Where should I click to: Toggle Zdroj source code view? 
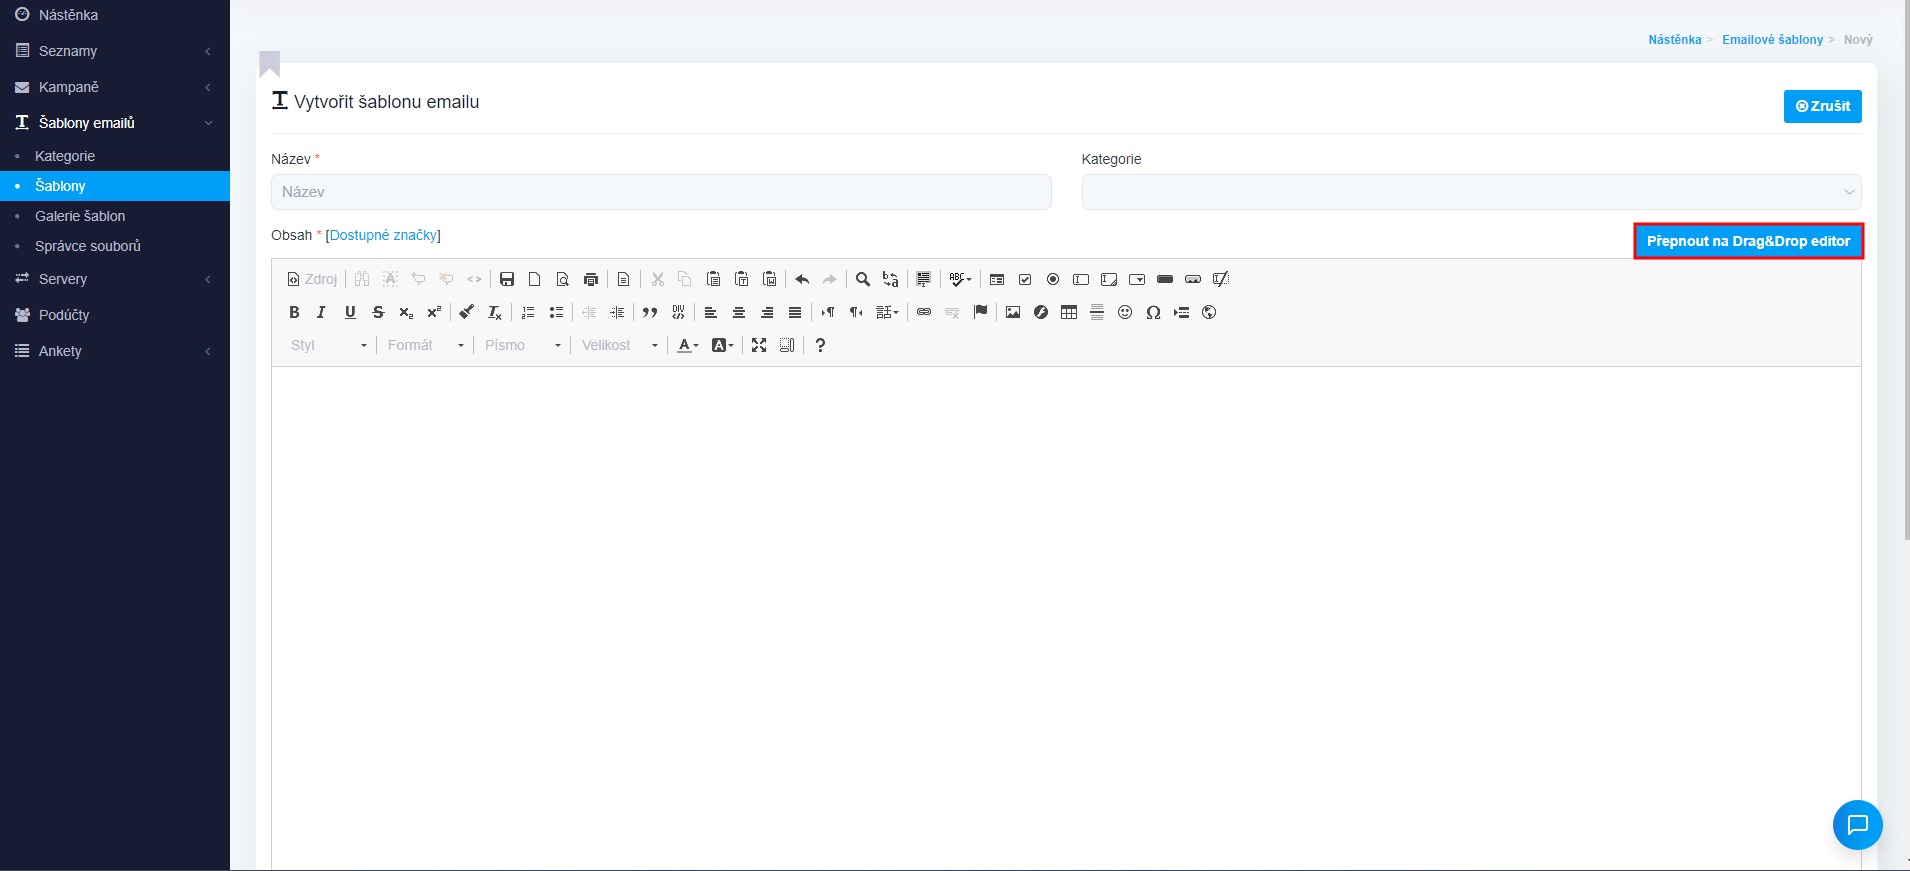312,279
